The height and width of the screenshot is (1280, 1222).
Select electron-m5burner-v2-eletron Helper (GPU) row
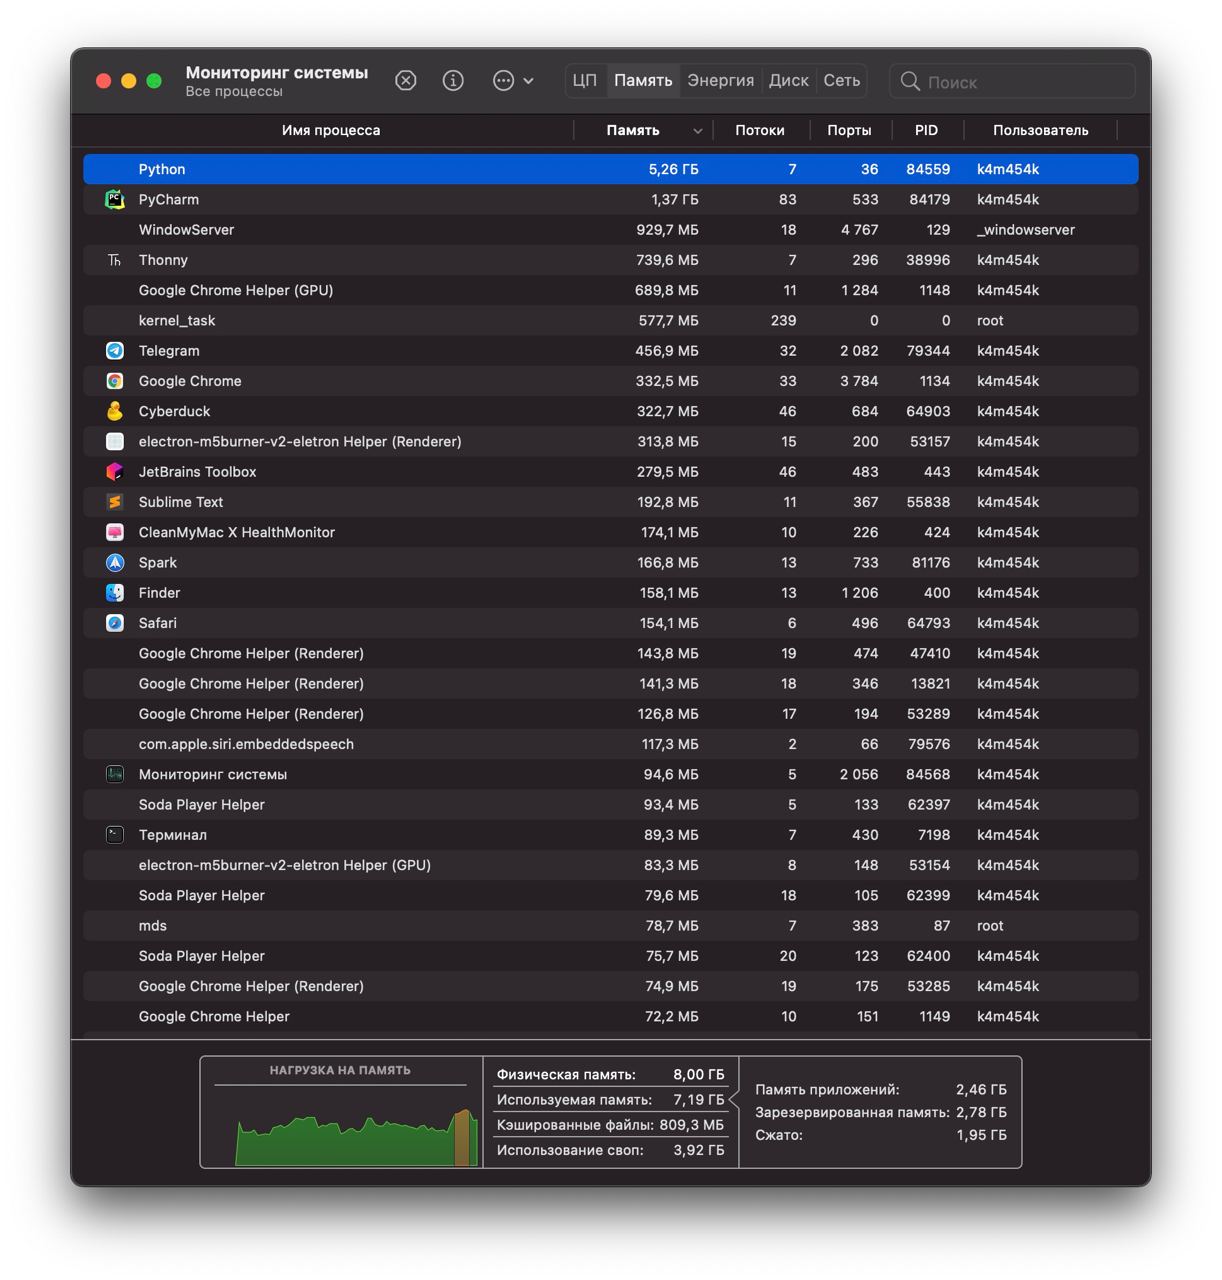point(611,865)
